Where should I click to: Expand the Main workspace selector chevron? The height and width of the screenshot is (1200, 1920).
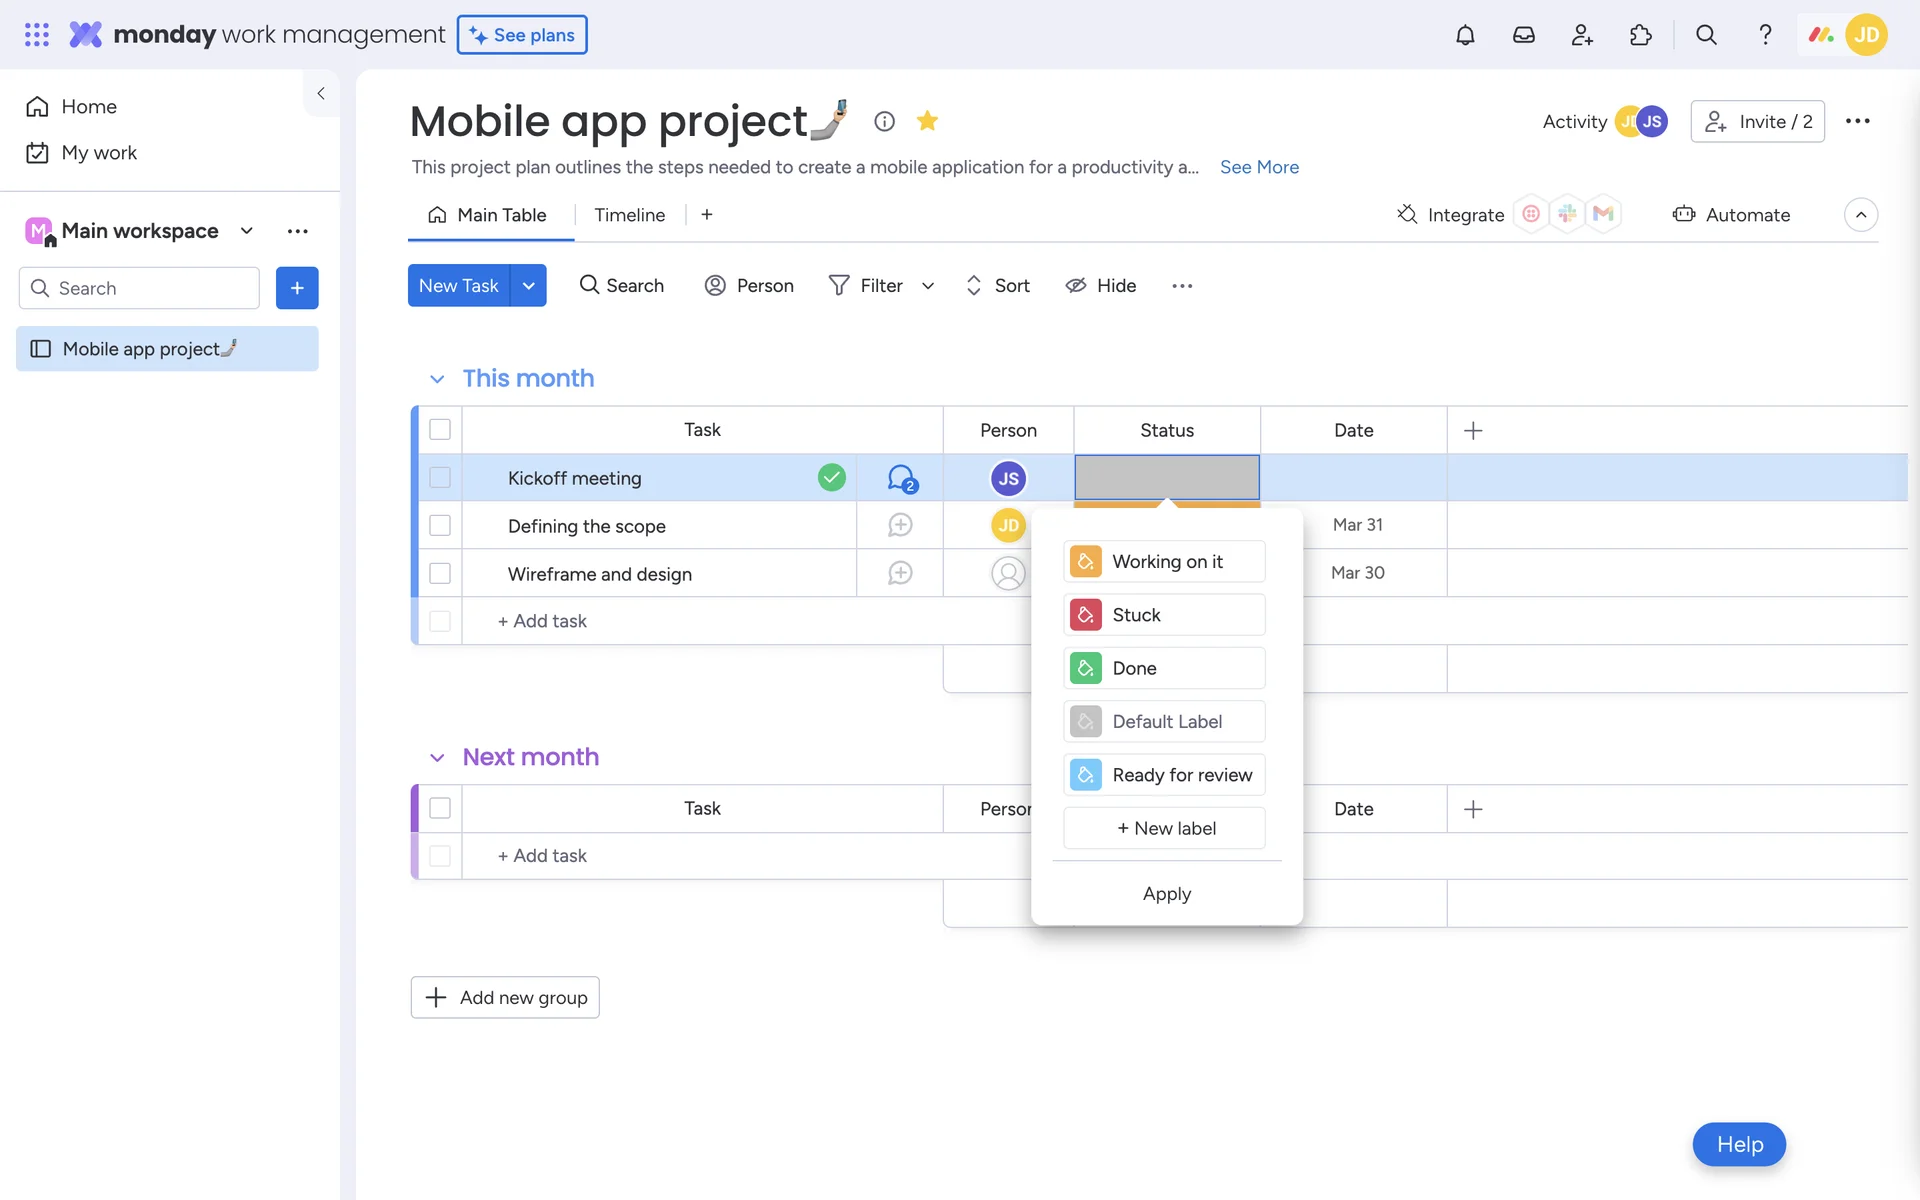coord(246,231)
